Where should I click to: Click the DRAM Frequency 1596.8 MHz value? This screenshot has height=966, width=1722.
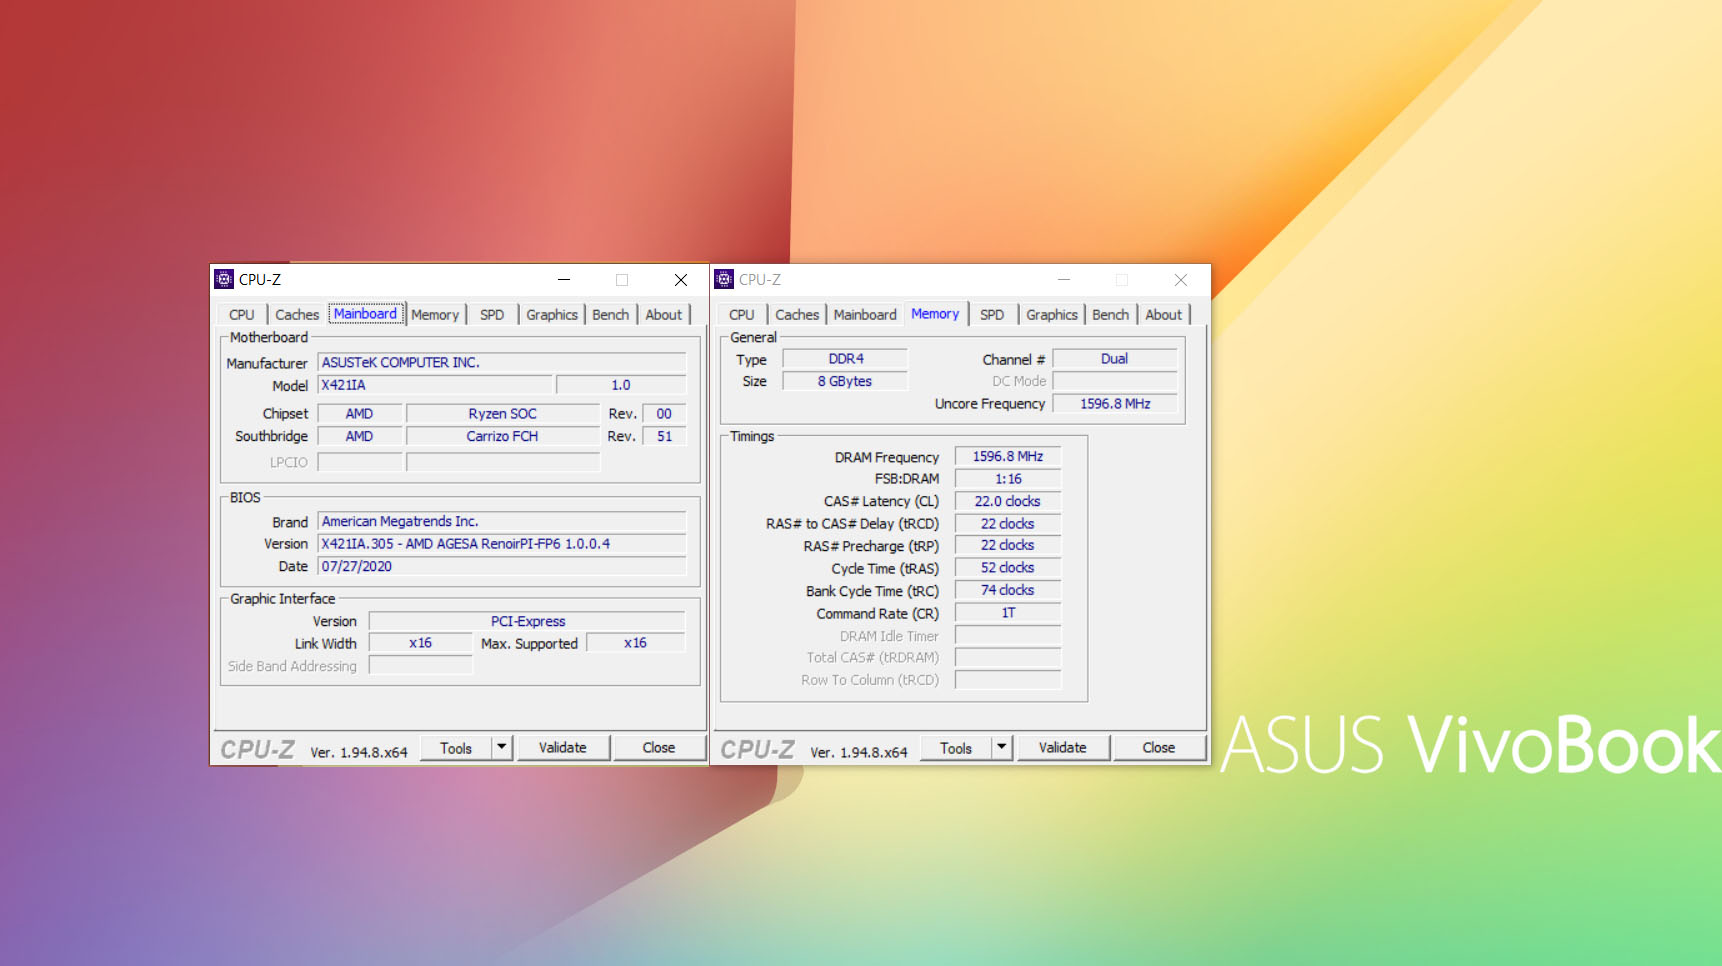point(1008,456)
